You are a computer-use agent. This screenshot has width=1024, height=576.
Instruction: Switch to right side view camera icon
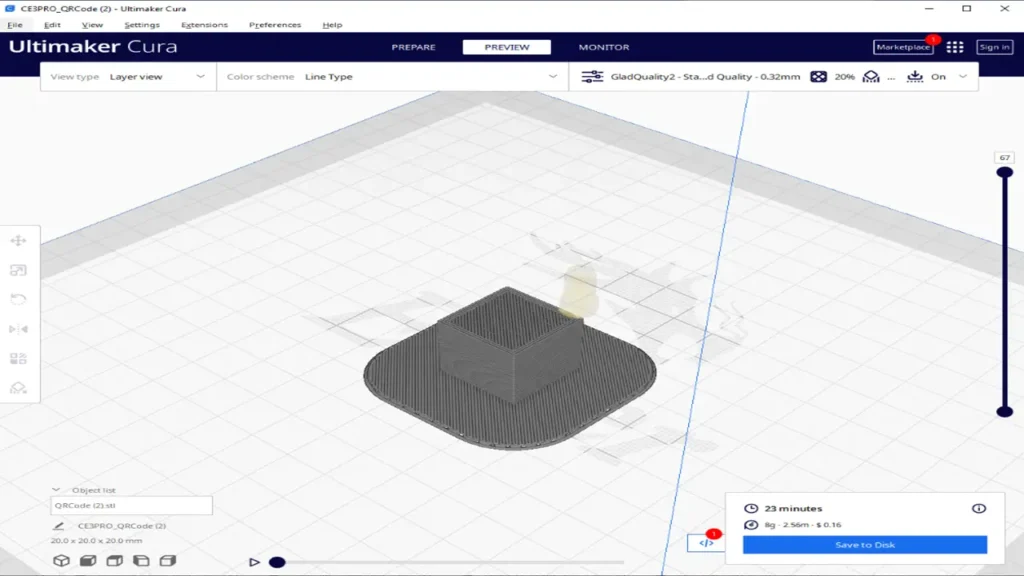point(168,560)
